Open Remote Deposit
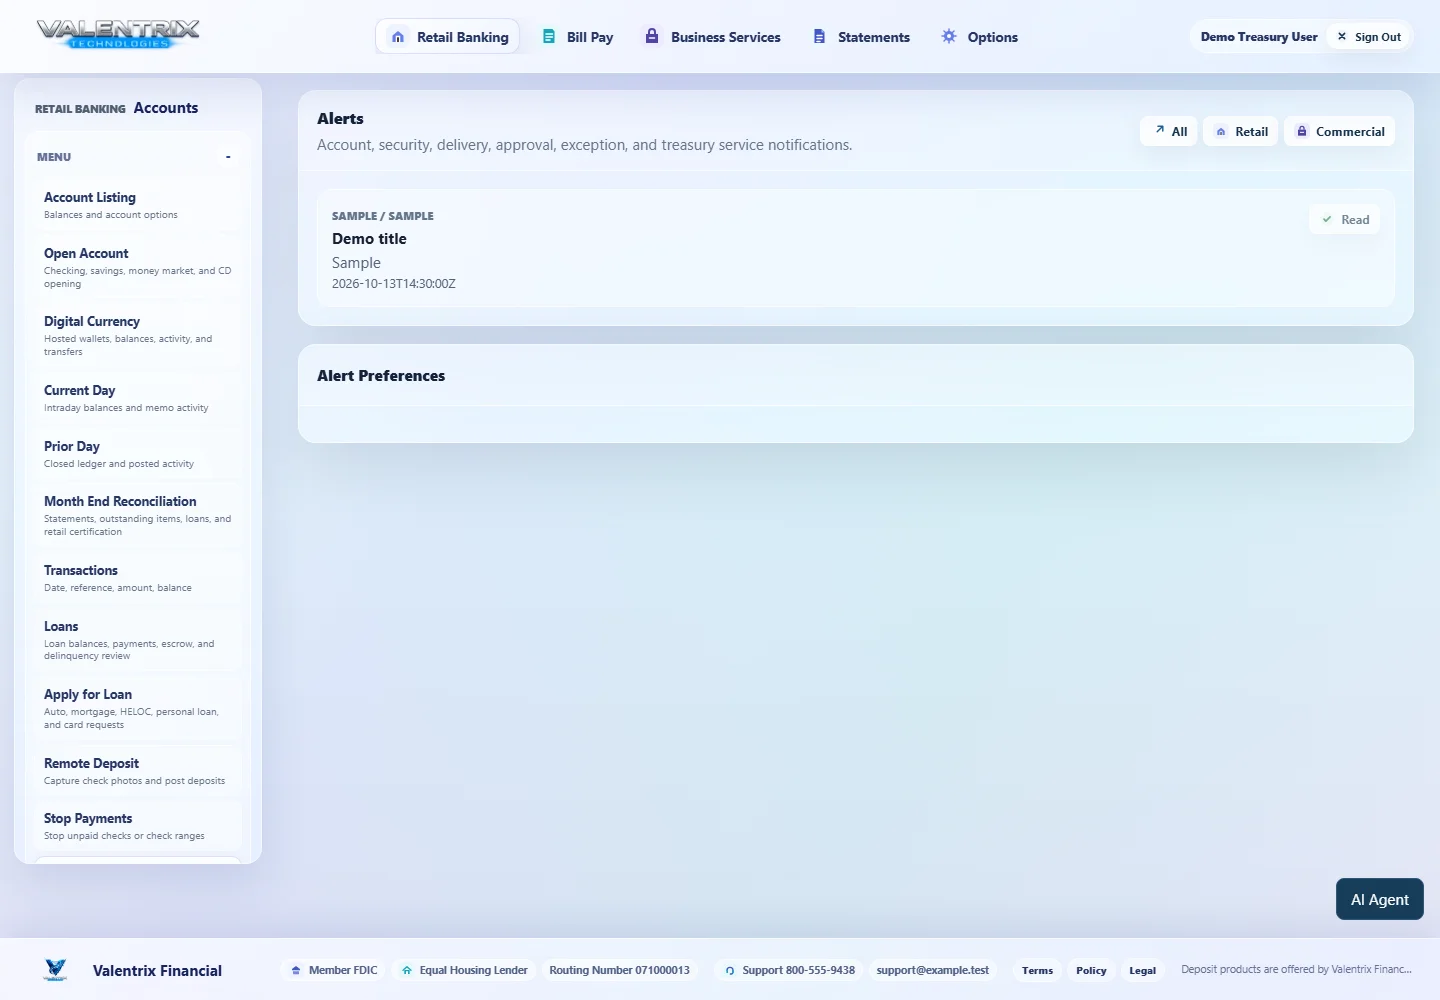The height and width of the screenshot is (1000, 1440). [138, 771]
